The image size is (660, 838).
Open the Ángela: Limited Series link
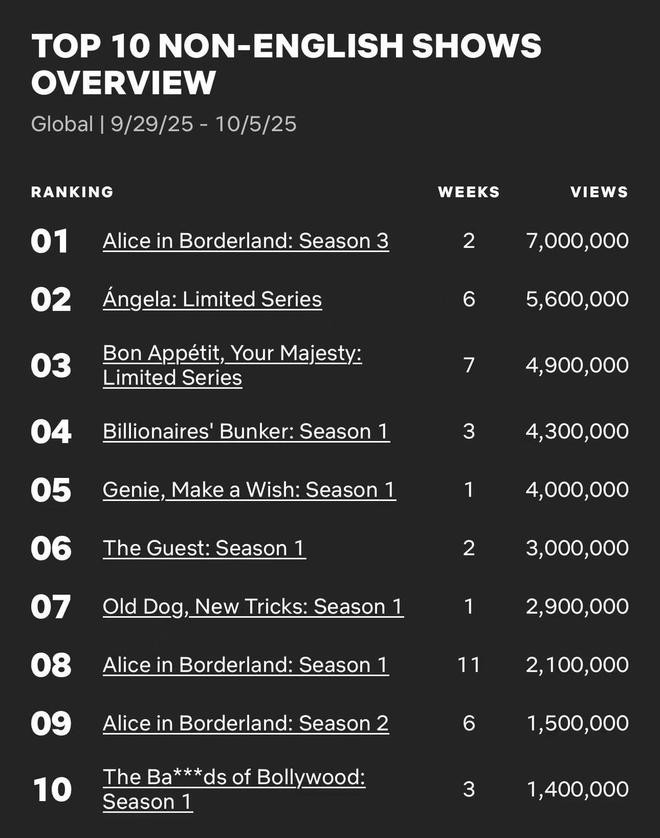212,299
